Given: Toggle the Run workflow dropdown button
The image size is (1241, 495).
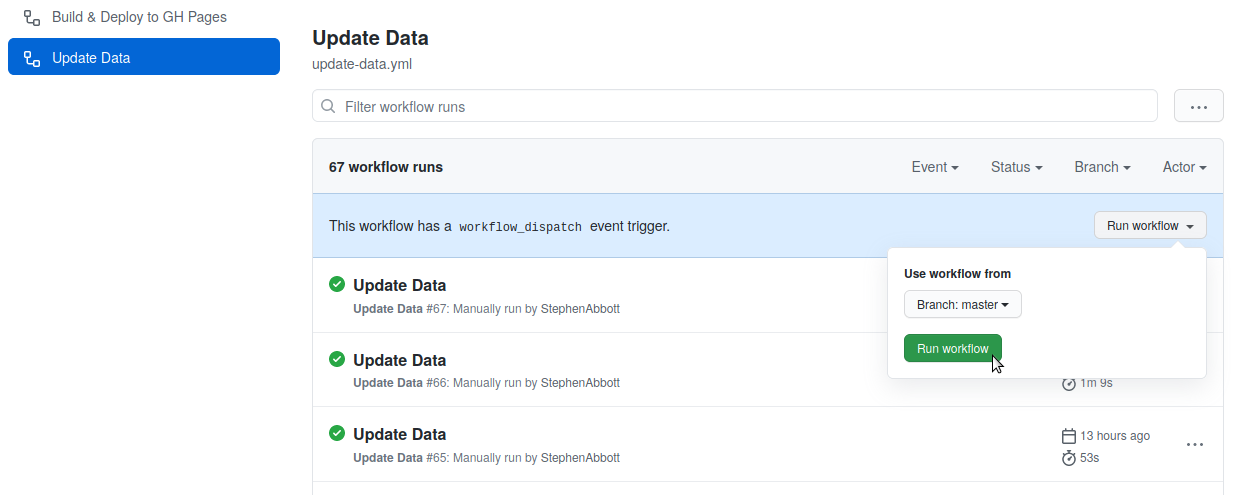Looking at the screenshot, I should (x=1150, y=226).
